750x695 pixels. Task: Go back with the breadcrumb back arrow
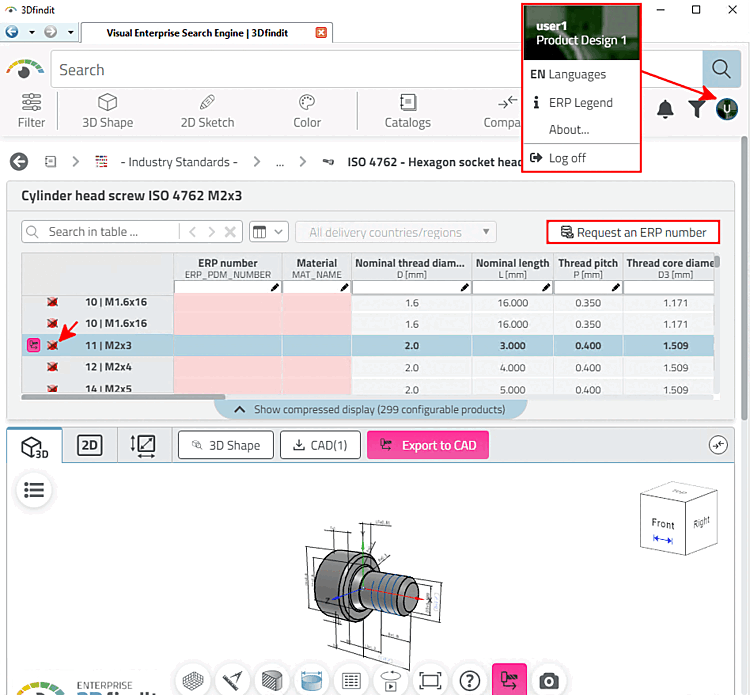tap(19, 162)
